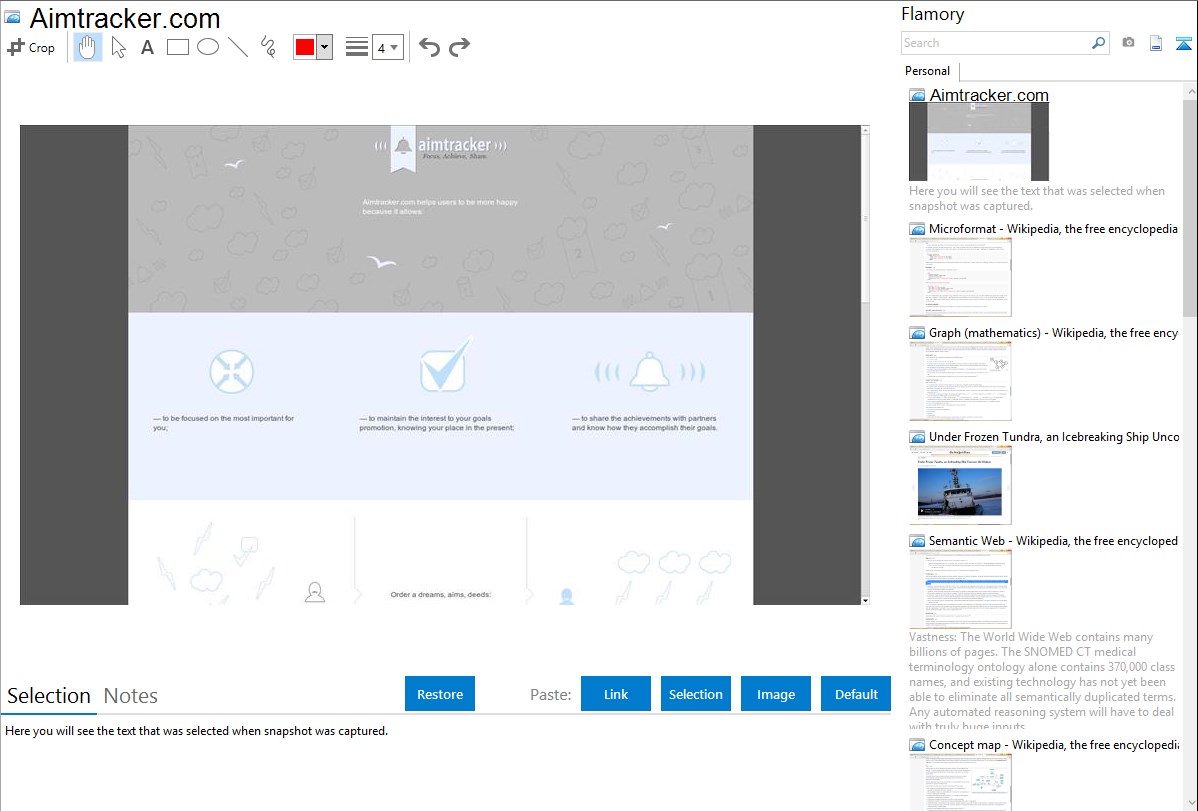Click the focus target icon in preview
Screen dimensions: 1198x811
232,371
